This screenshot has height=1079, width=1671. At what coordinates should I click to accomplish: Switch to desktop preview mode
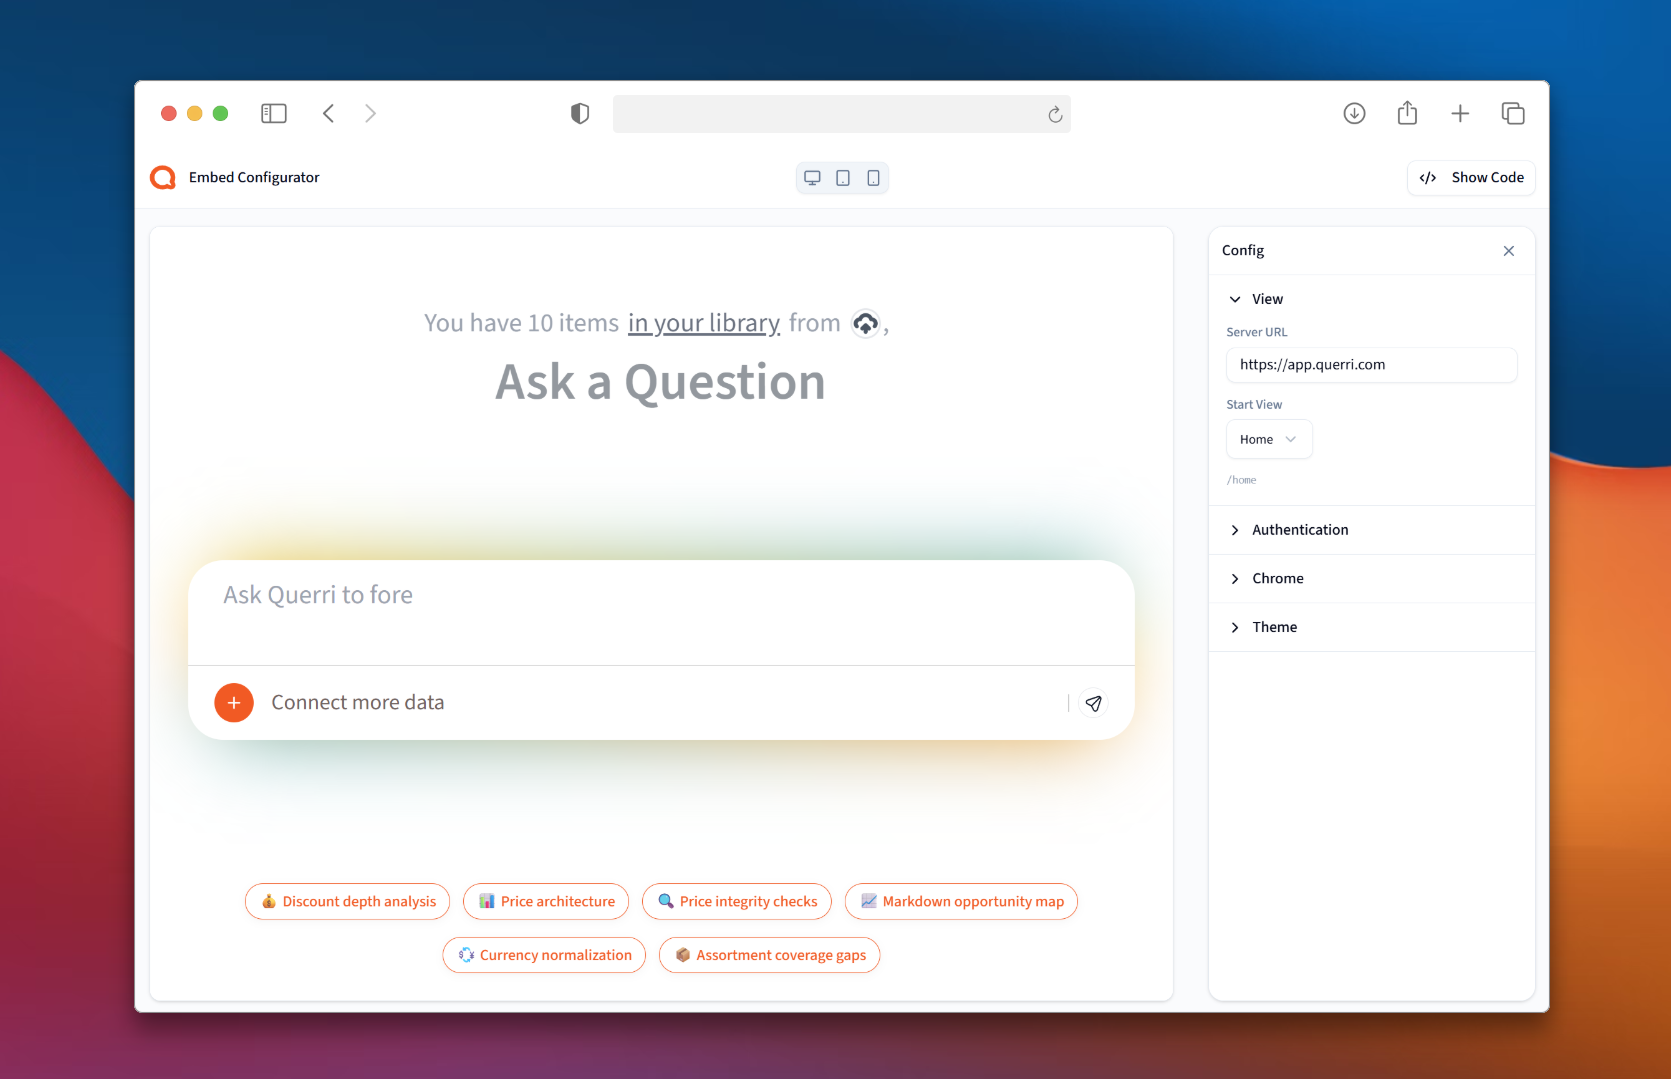[812, 178]
